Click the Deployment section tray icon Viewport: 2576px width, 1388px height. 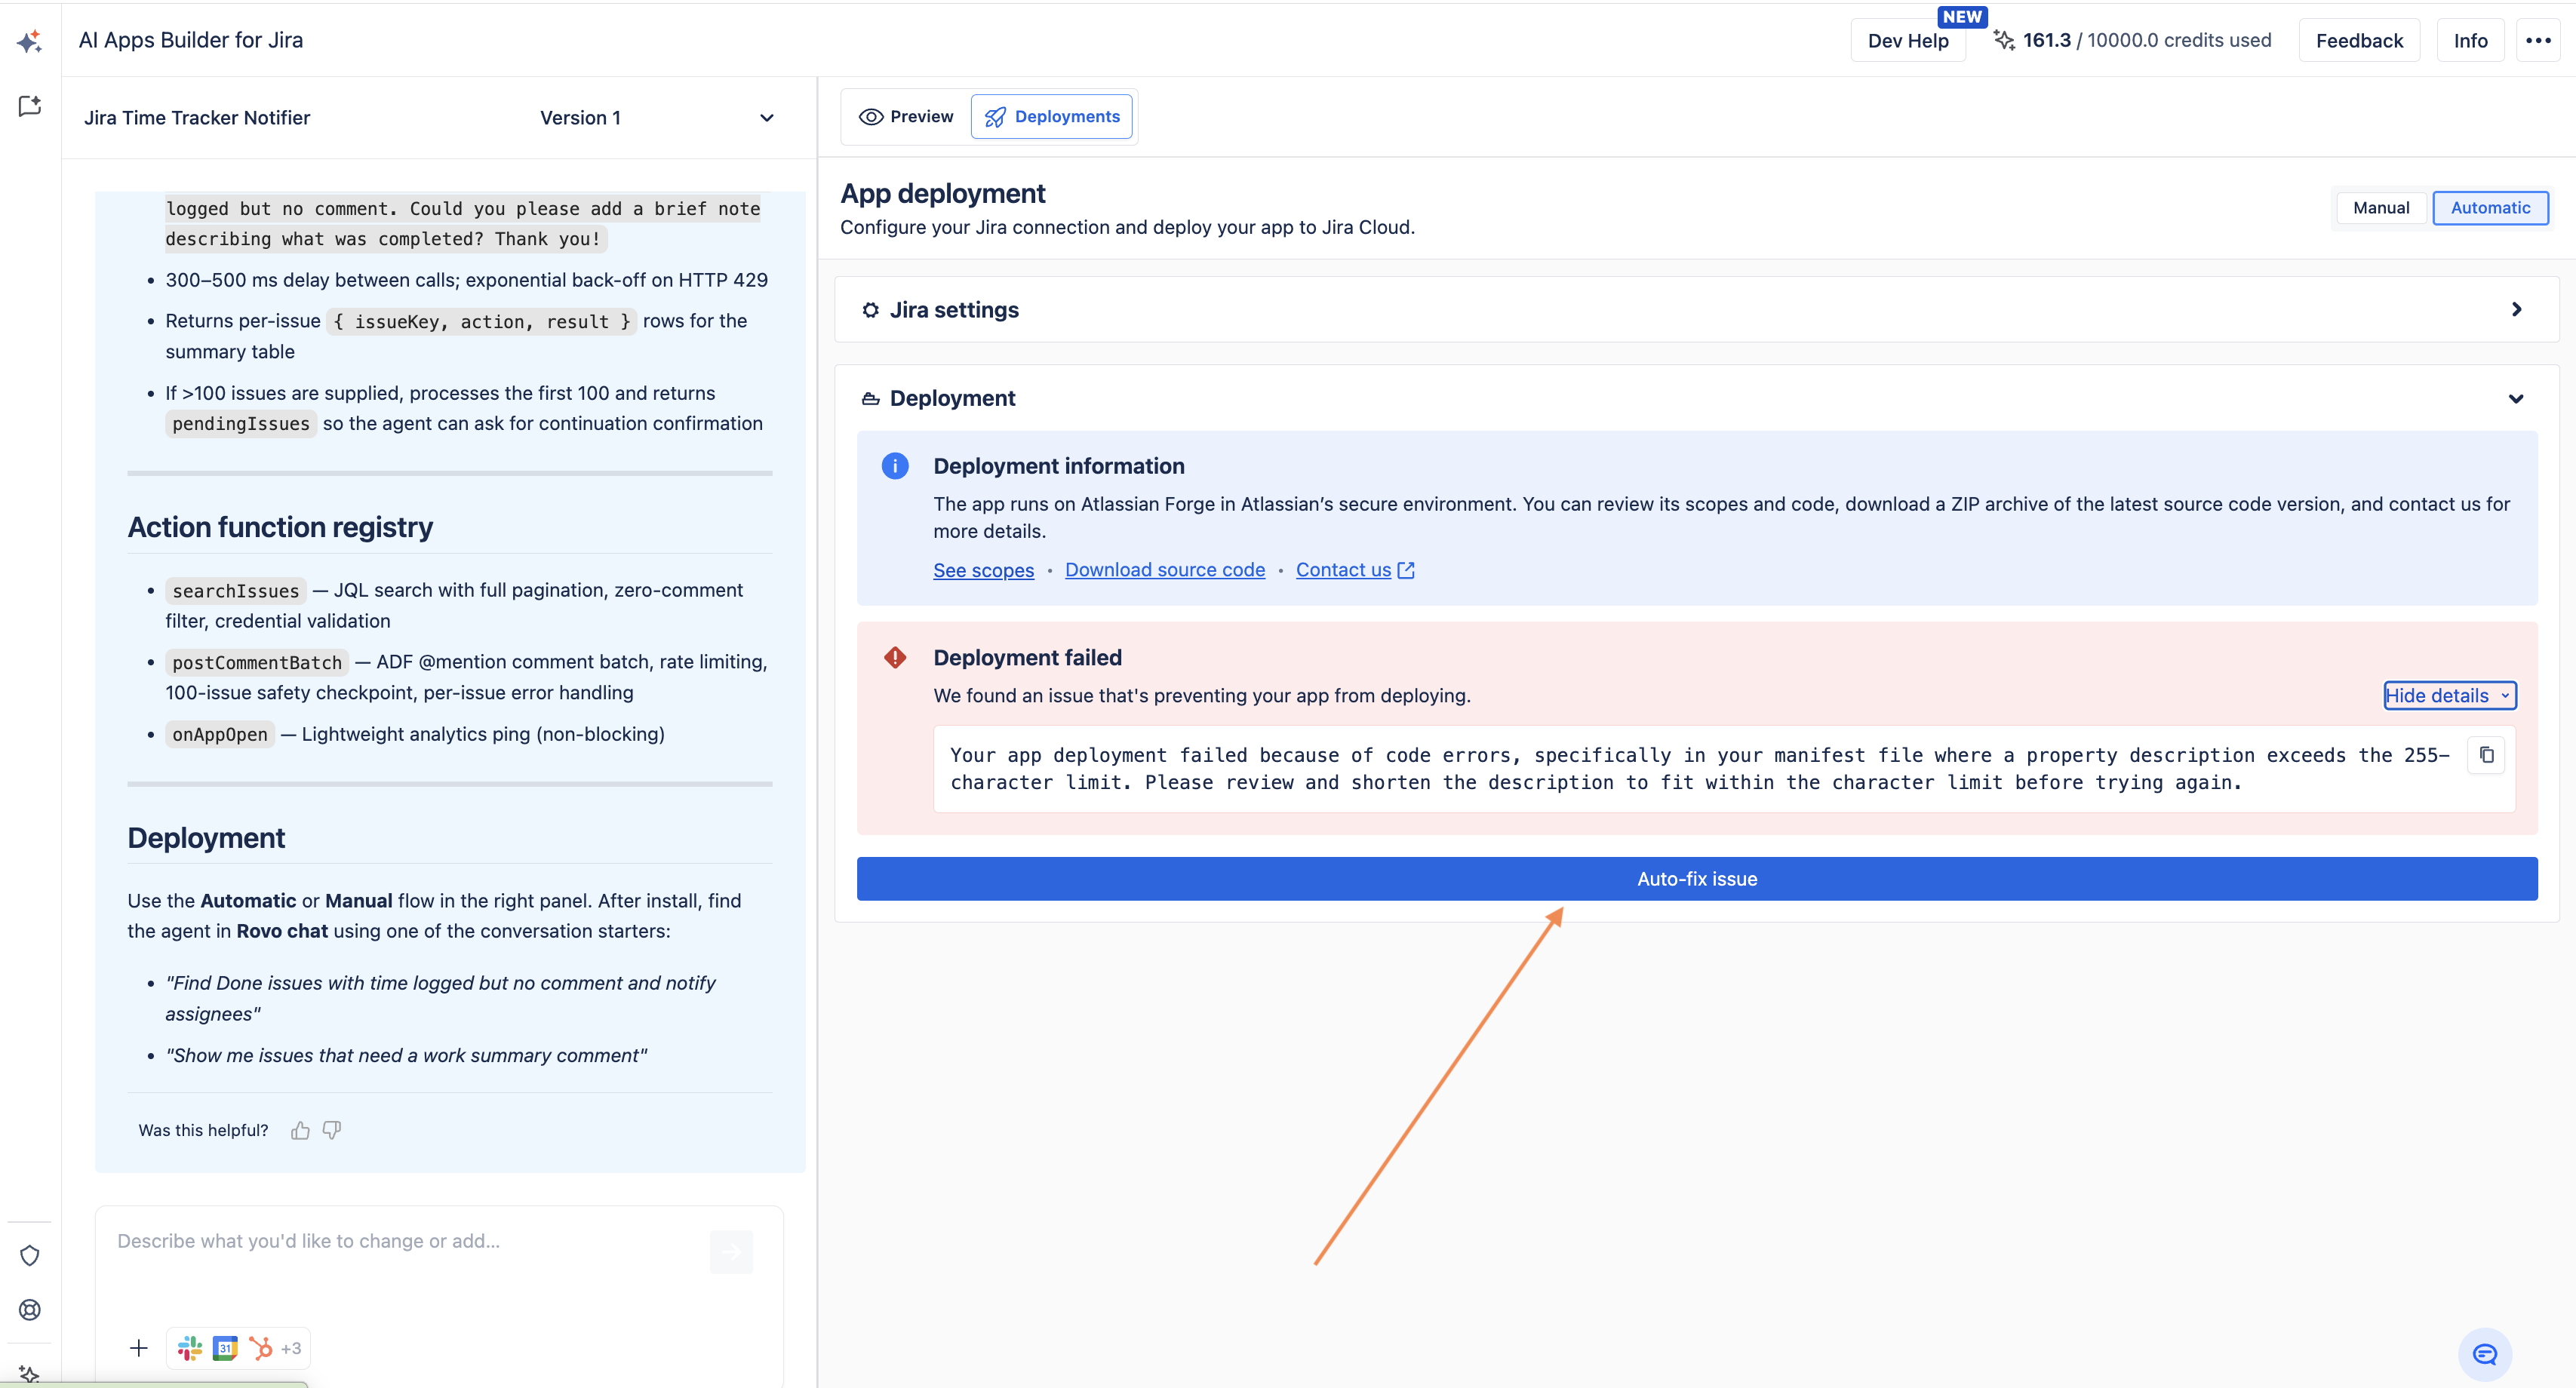[871, 398]
